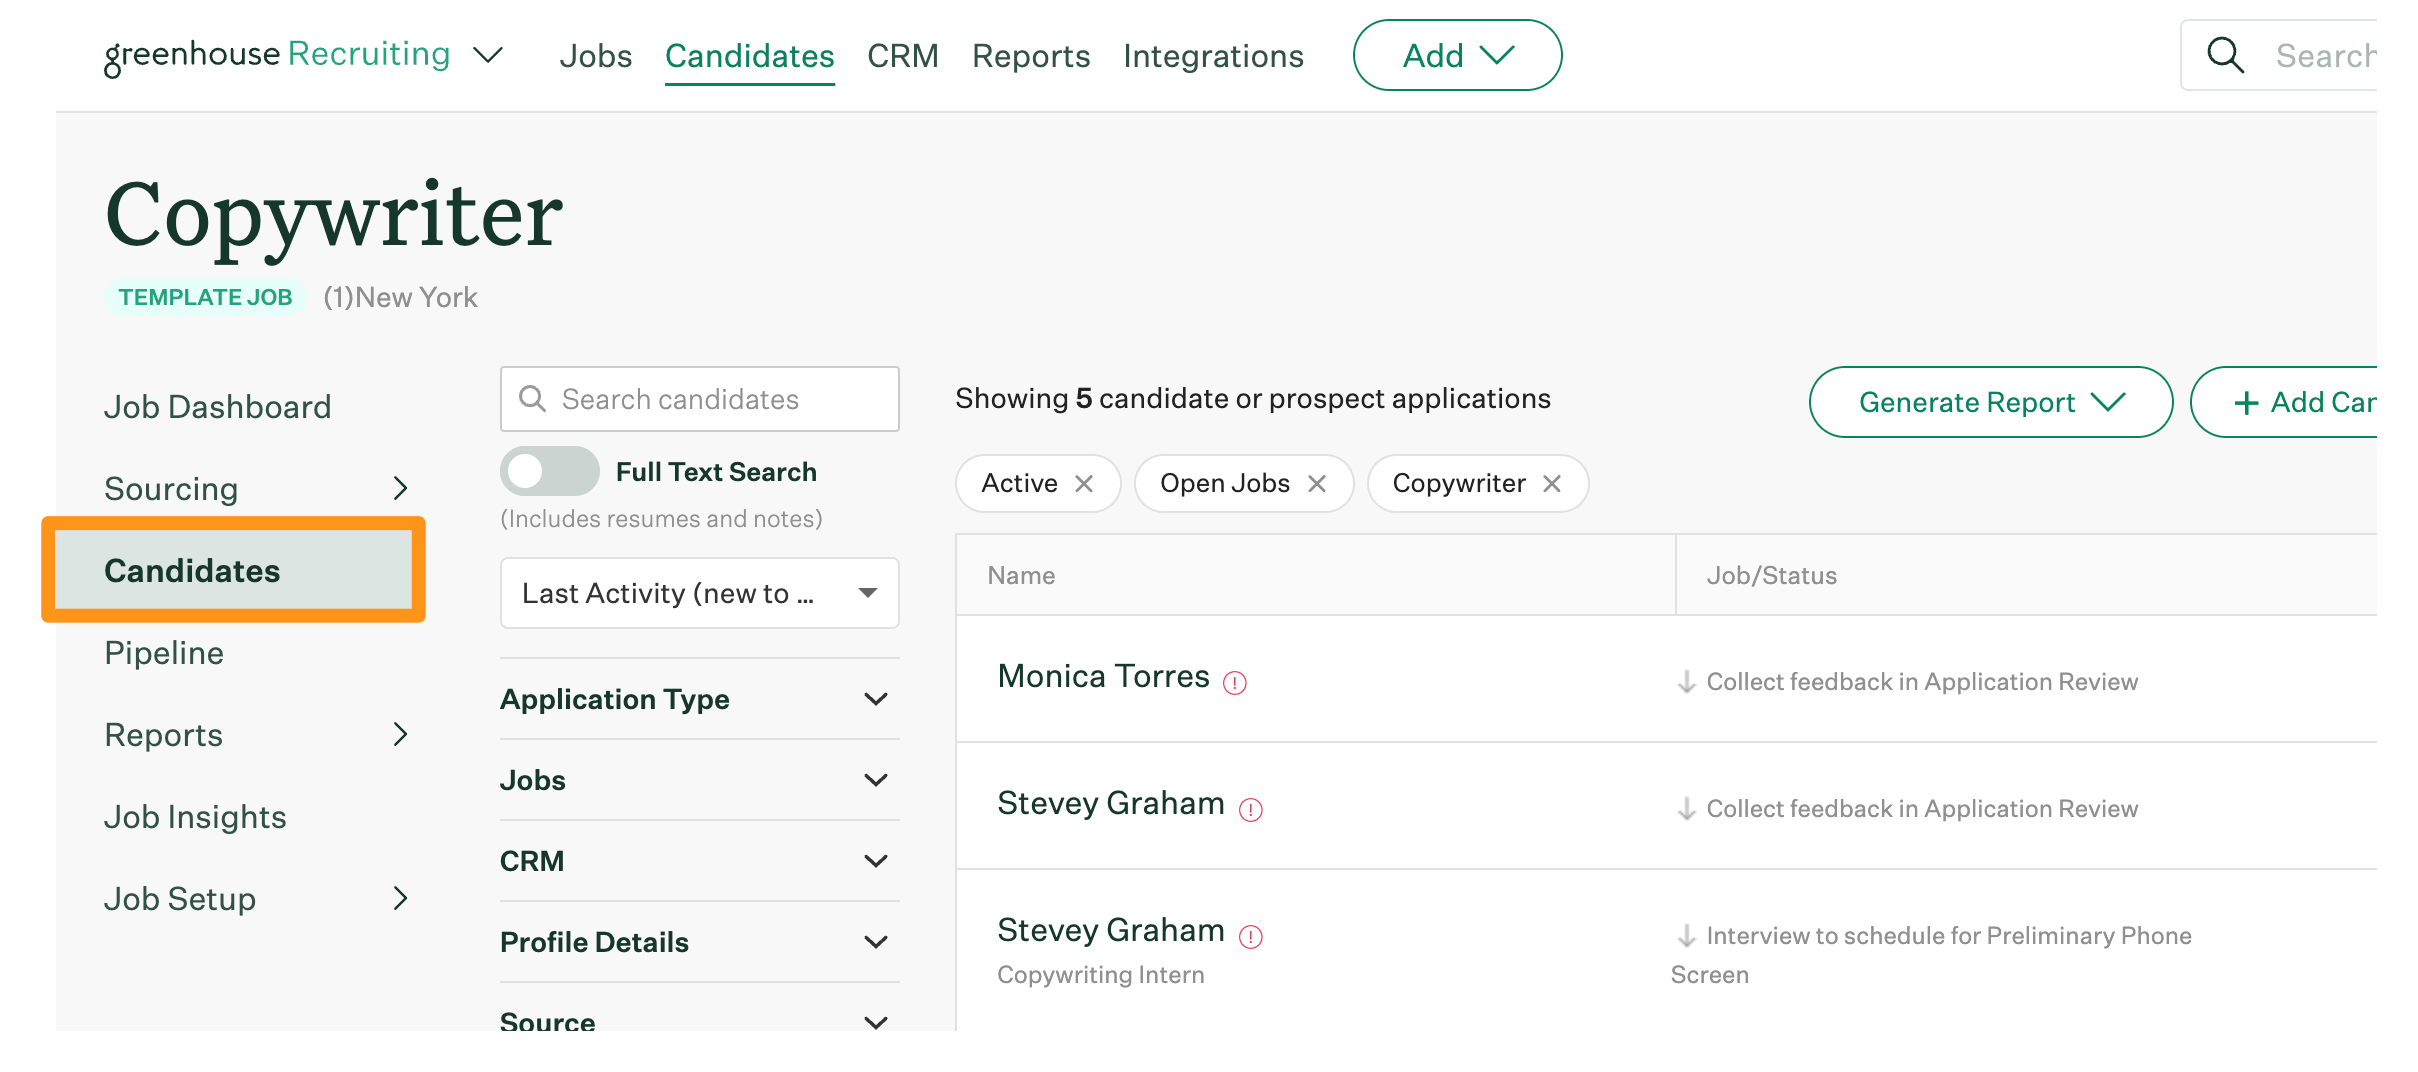The width and height of the screenshot is (2418, 1072).
Task: Click the Generate Report button
Action: (x=1990, y=402)
